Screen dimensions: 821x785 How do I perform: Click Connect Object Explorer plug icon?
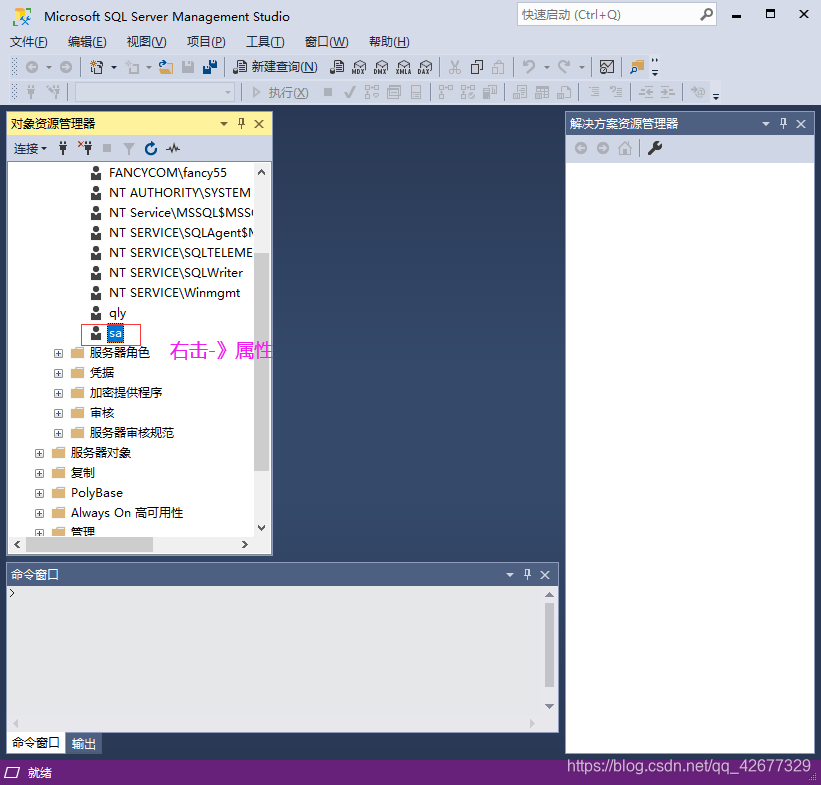pyautogui.click(x=63, y=149)
